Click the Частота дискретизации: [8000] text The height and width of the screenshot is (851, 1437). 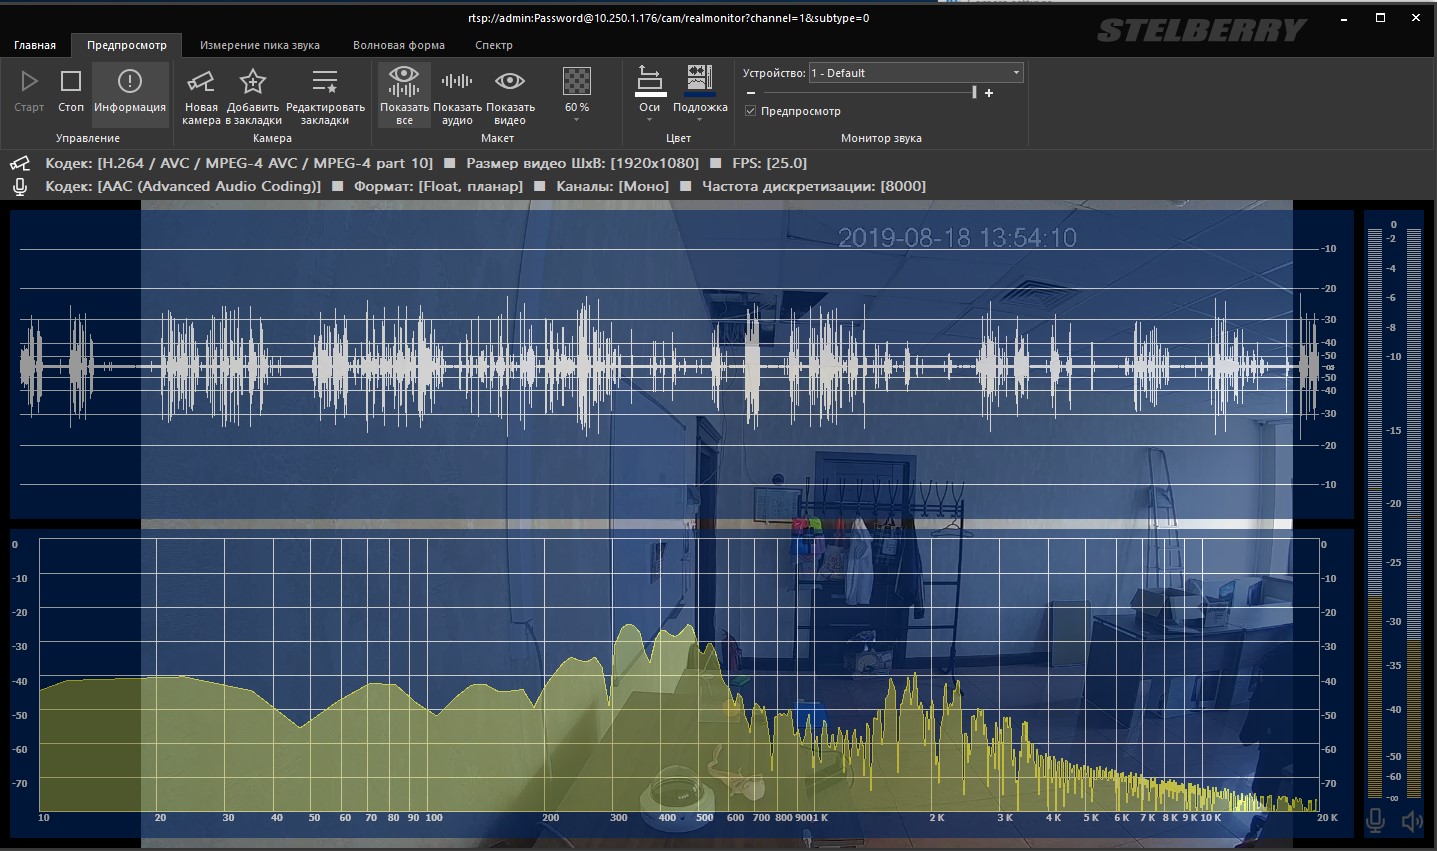[x=814, y=186]
